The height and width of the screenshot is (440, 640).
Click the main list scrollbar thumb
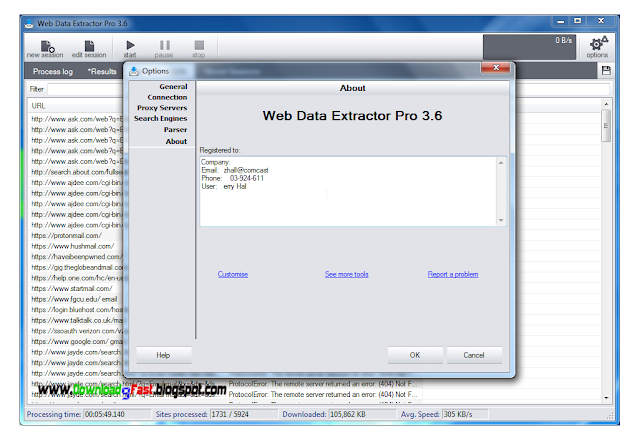pyautogui.click(x=606, y=126)
